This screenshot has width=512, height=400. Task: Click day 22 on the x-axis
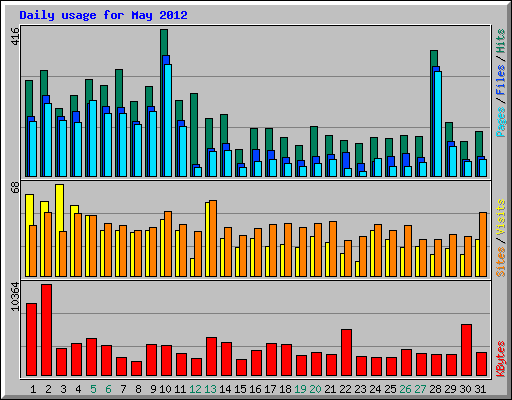pyautogui.click(x=345, y=389)
